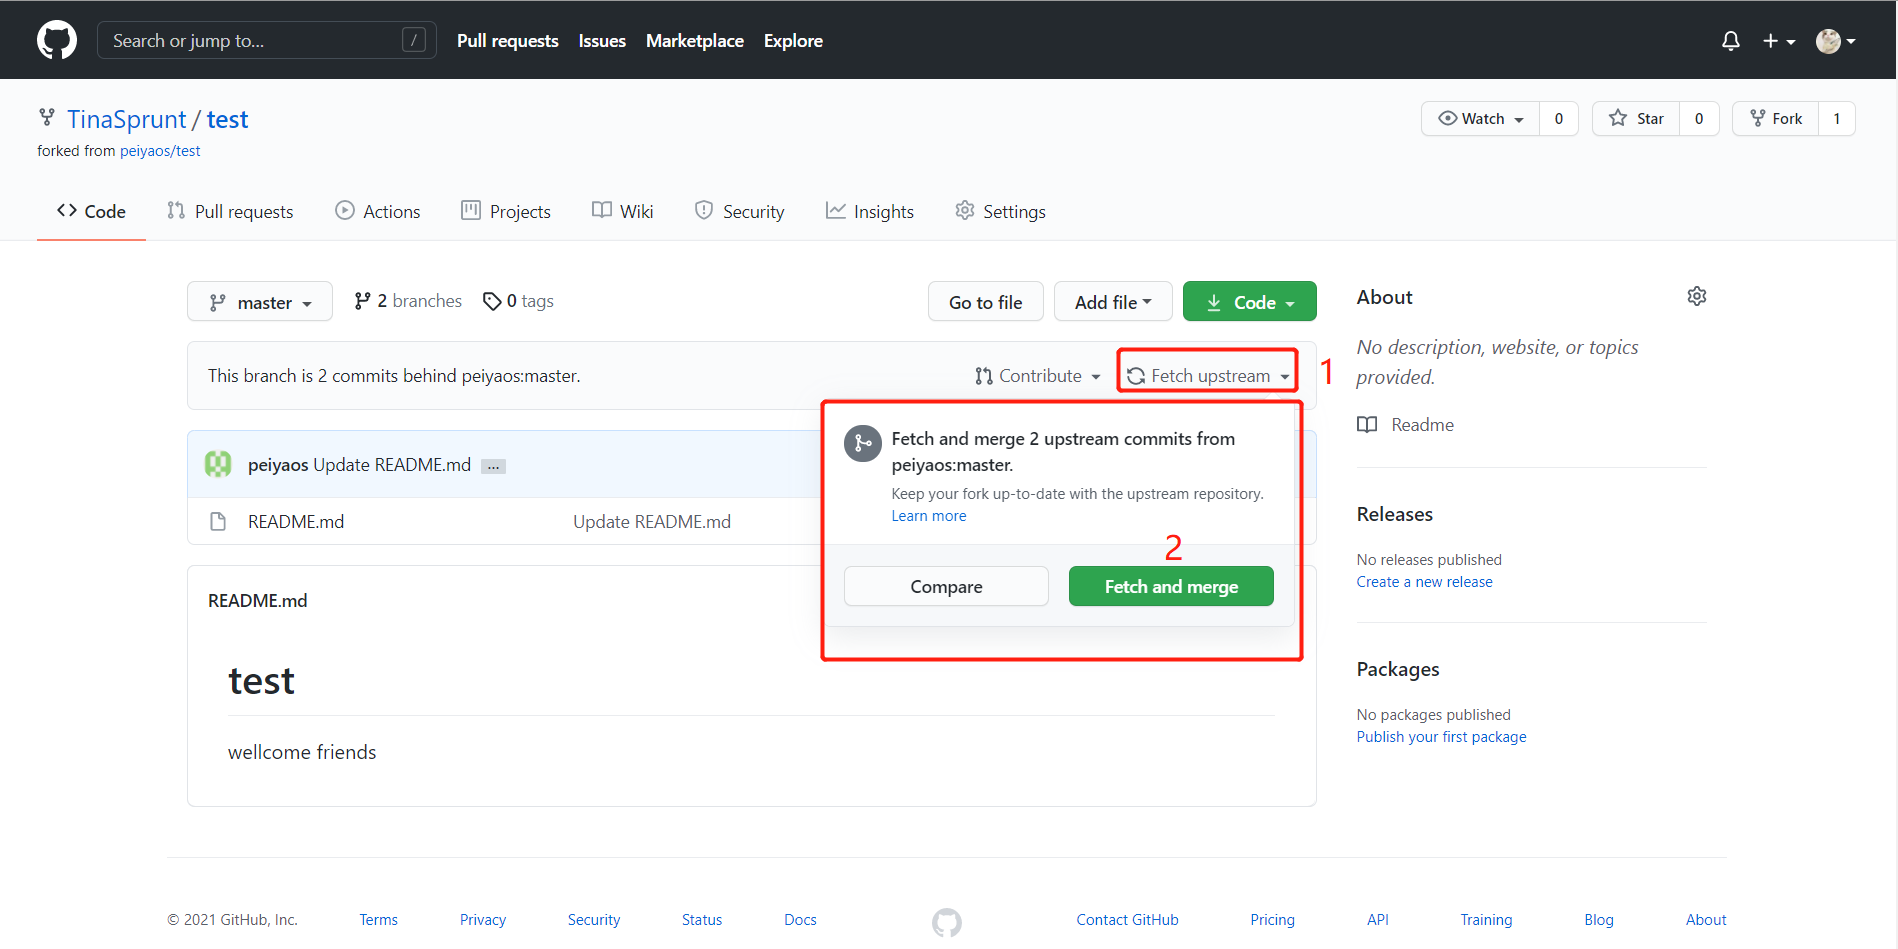Open the footer API link

1378,919
